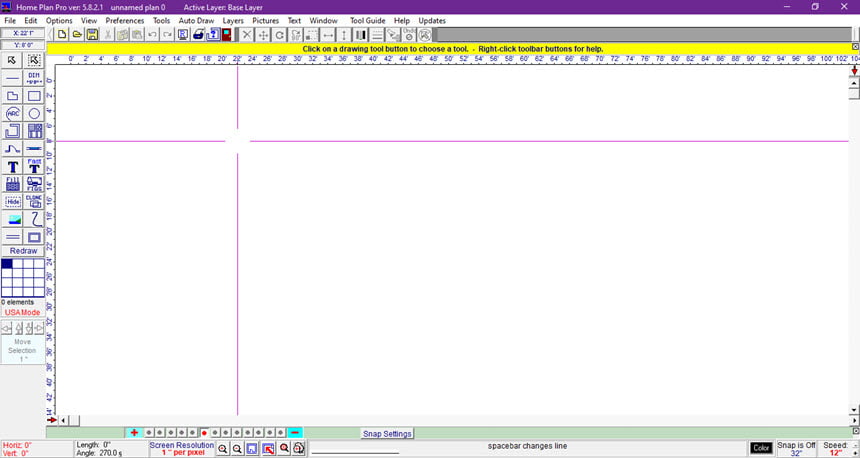This screenshot has width=860, height=458.
Task: Click the printer icon in toolbar
Action: coord(198,35)
